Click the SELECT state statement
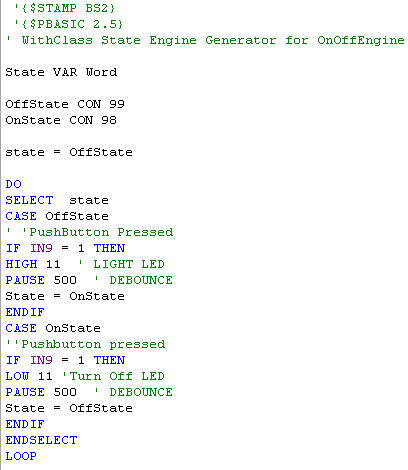This screenshot has width=408, height=470. pyautogui.click(x=57, y=200)
